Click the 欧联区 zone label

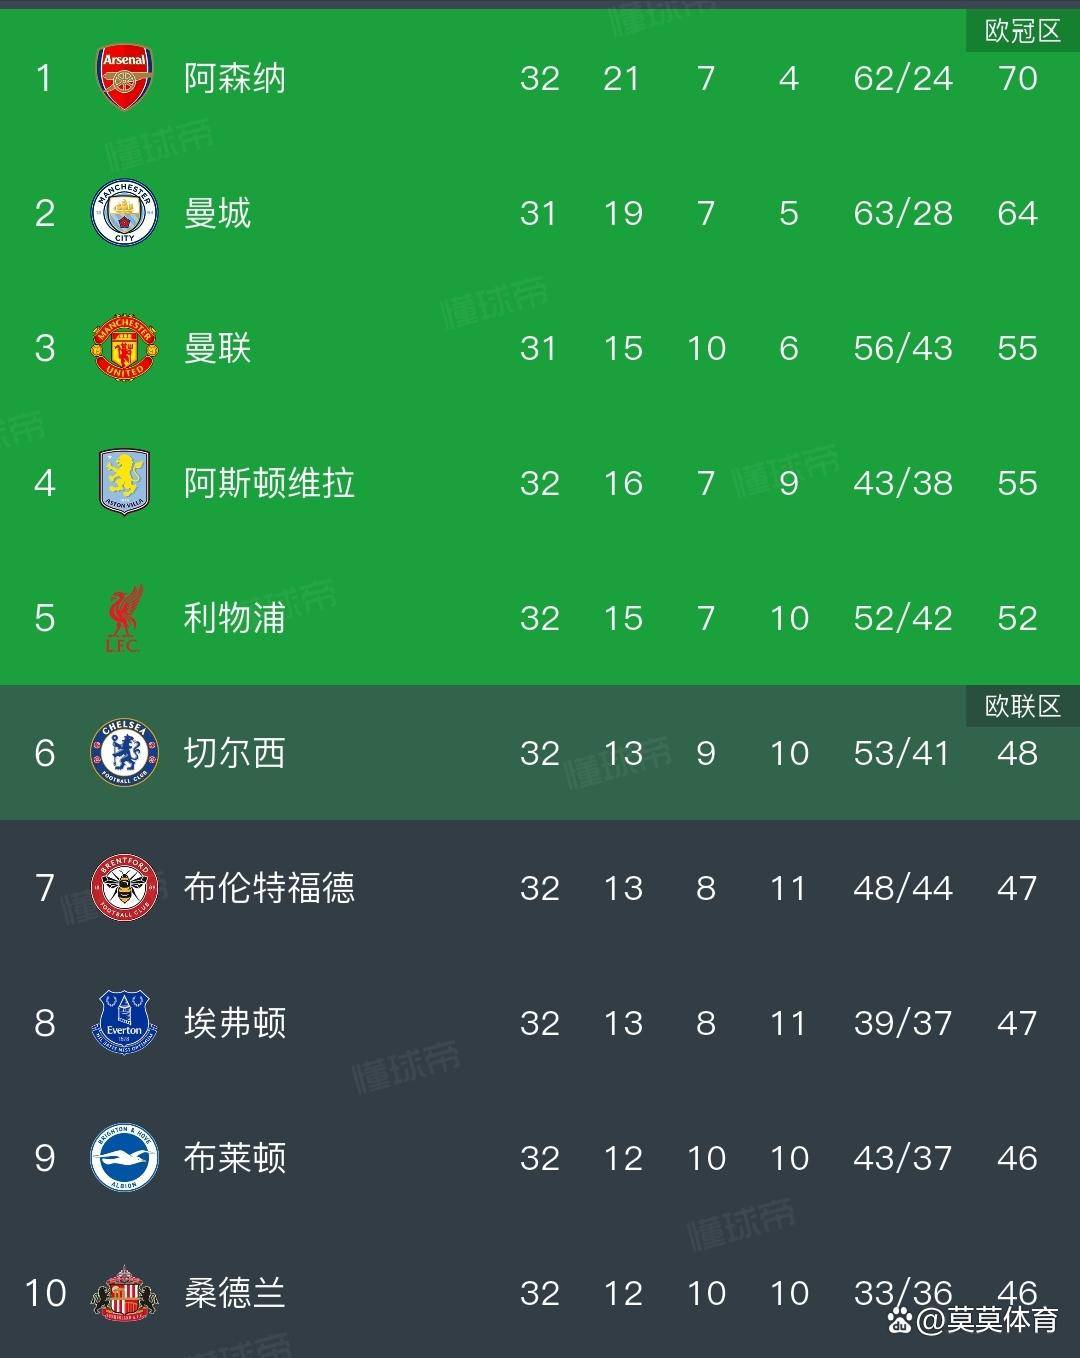[1022, 706]
